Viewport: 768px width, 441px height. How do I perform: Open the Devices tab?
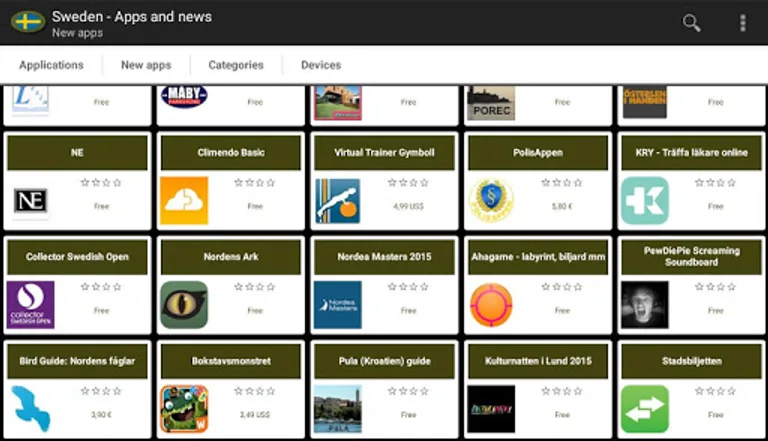click(321, 65)
